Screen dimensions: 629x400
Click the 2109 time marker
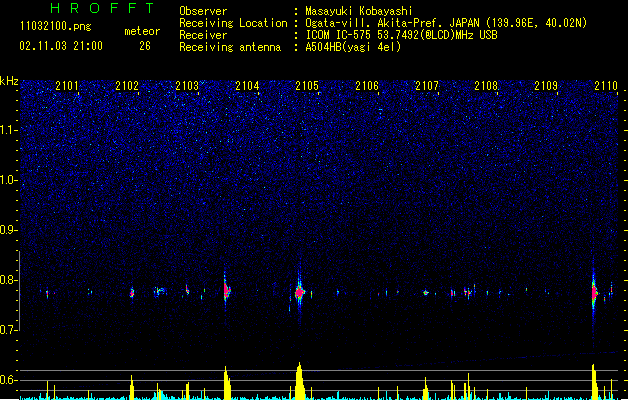[x=546, y=86]
